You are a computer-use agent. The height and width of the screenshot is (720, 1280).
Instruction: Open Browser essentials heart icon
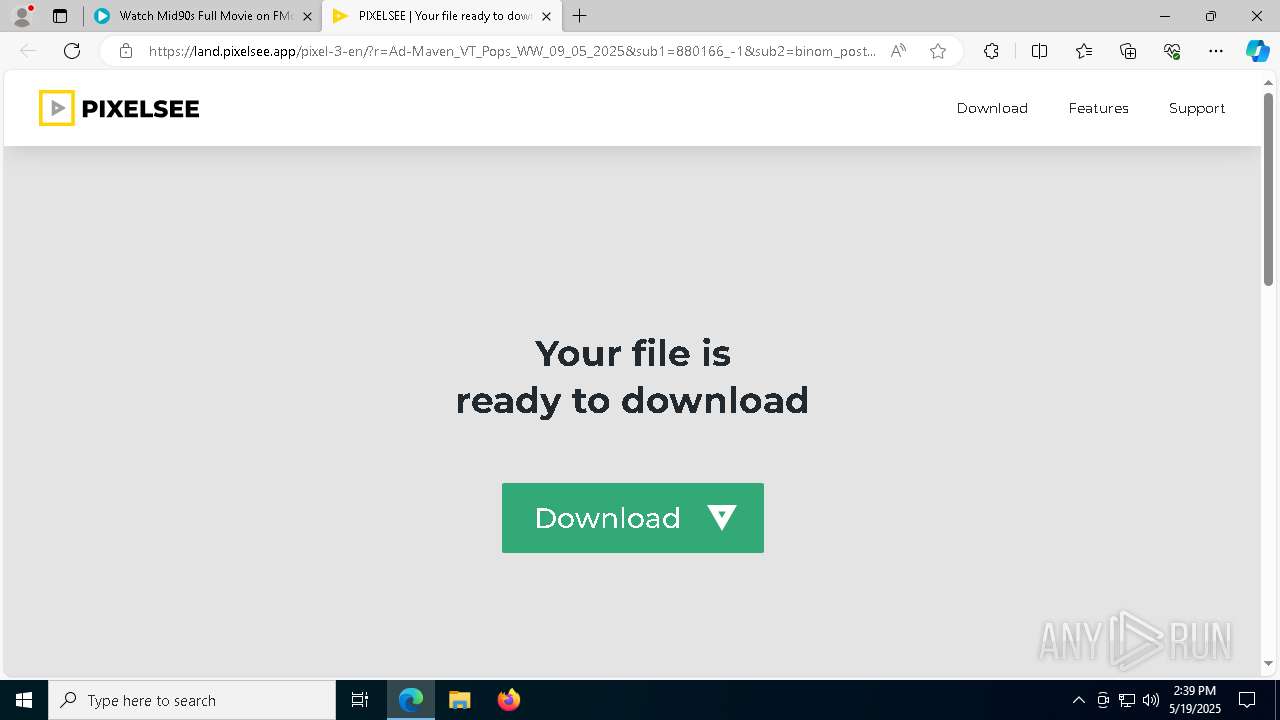pyautogui.click(x=1172, y=51)
